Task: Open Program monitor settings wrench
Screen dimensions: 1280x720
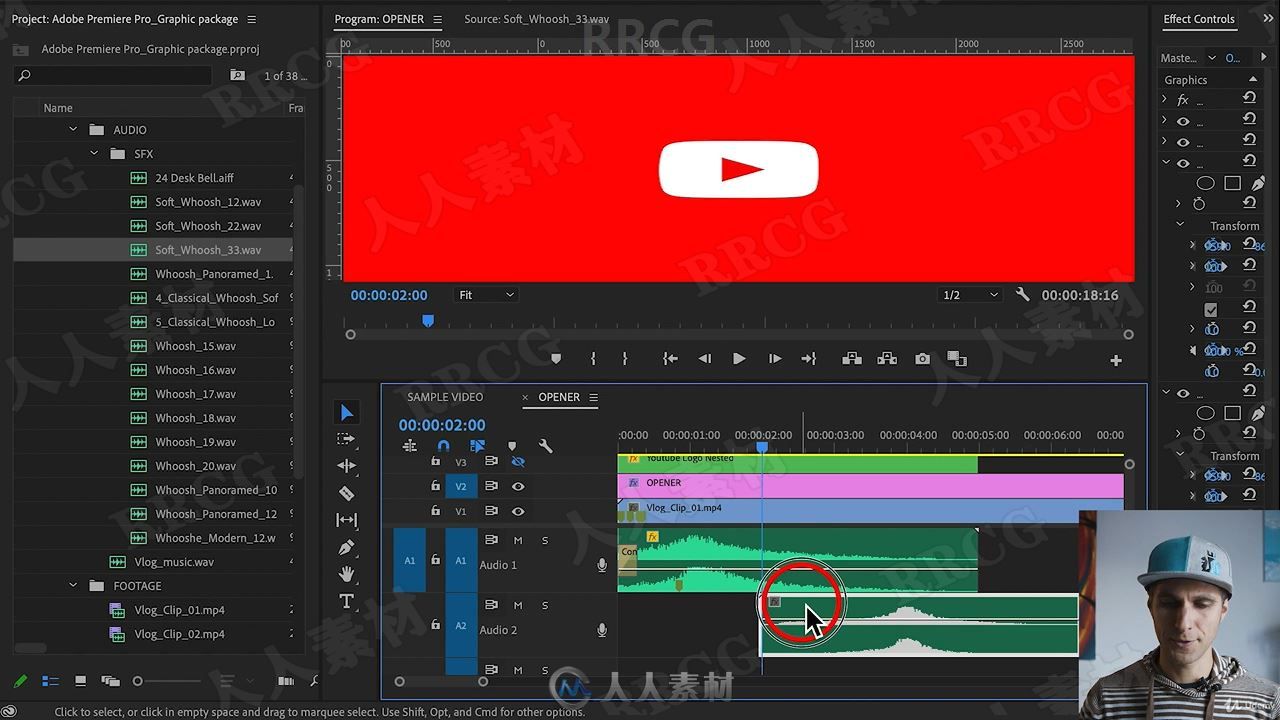Action: click(1022, 295)
